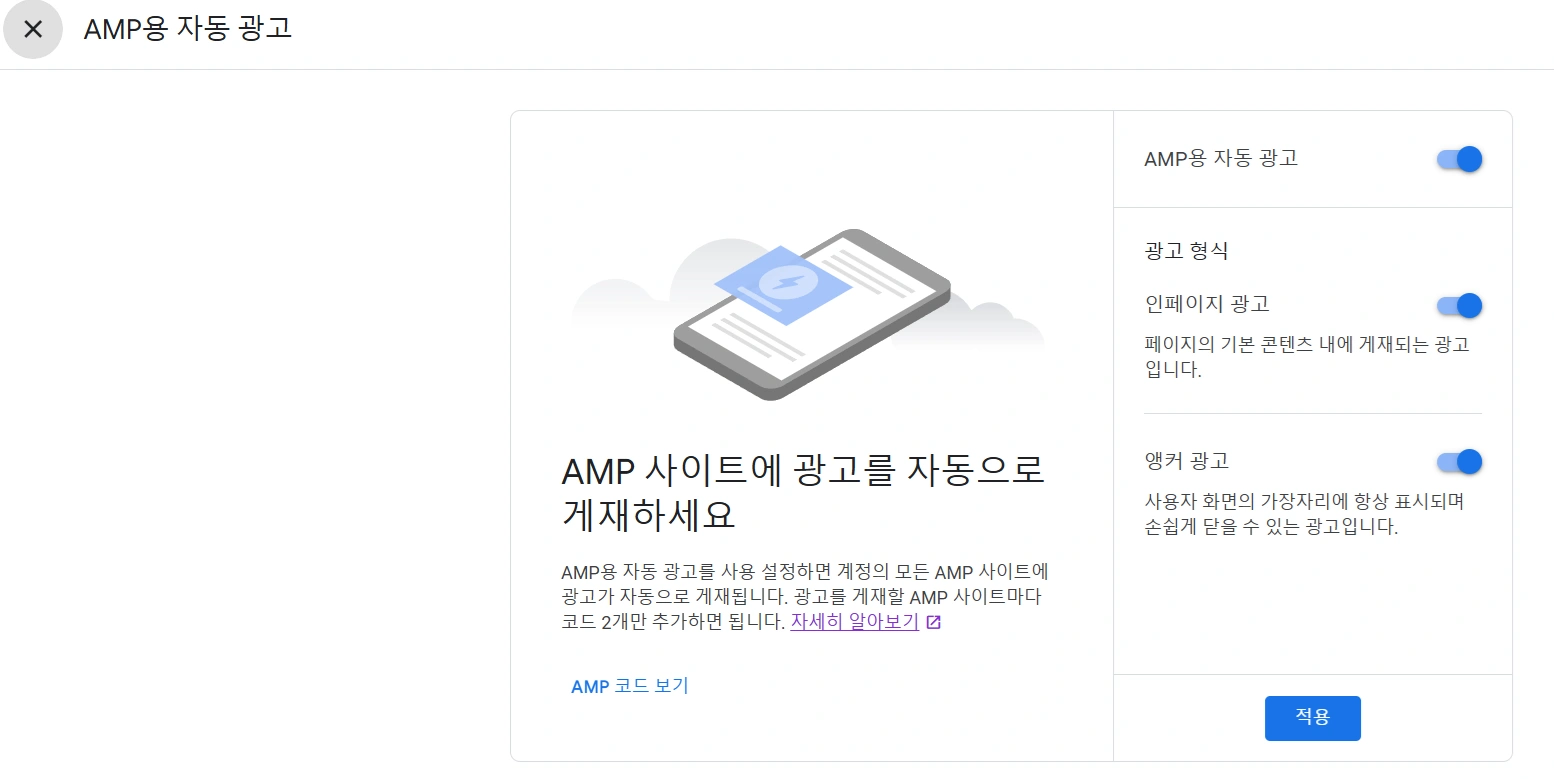Turn off the 앵커 광고 switch

point(1459,461)
